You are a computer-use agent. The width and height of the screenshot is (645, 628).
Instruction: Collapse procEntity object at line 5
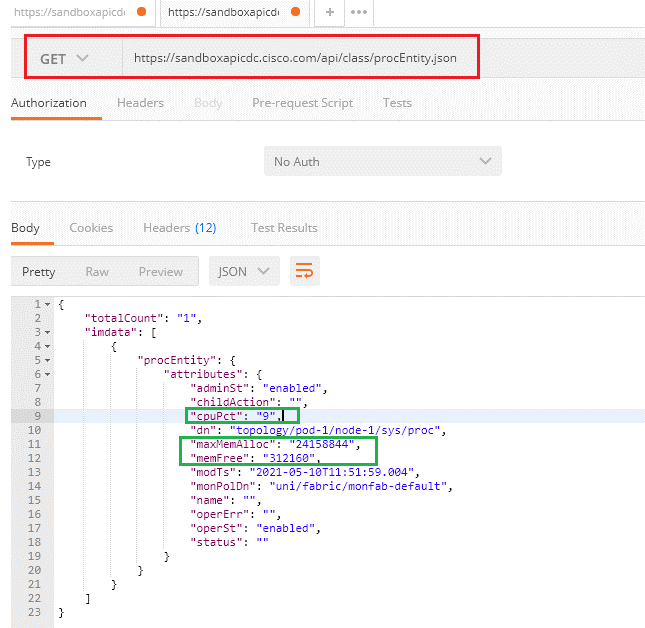pyautogui.click(x=48, y=360)
